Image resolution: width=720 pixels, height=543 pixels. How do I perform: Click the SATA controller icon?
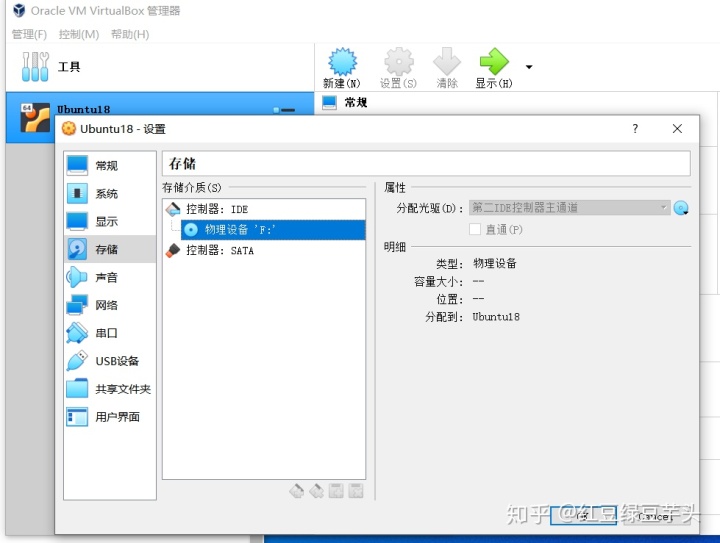173,250
